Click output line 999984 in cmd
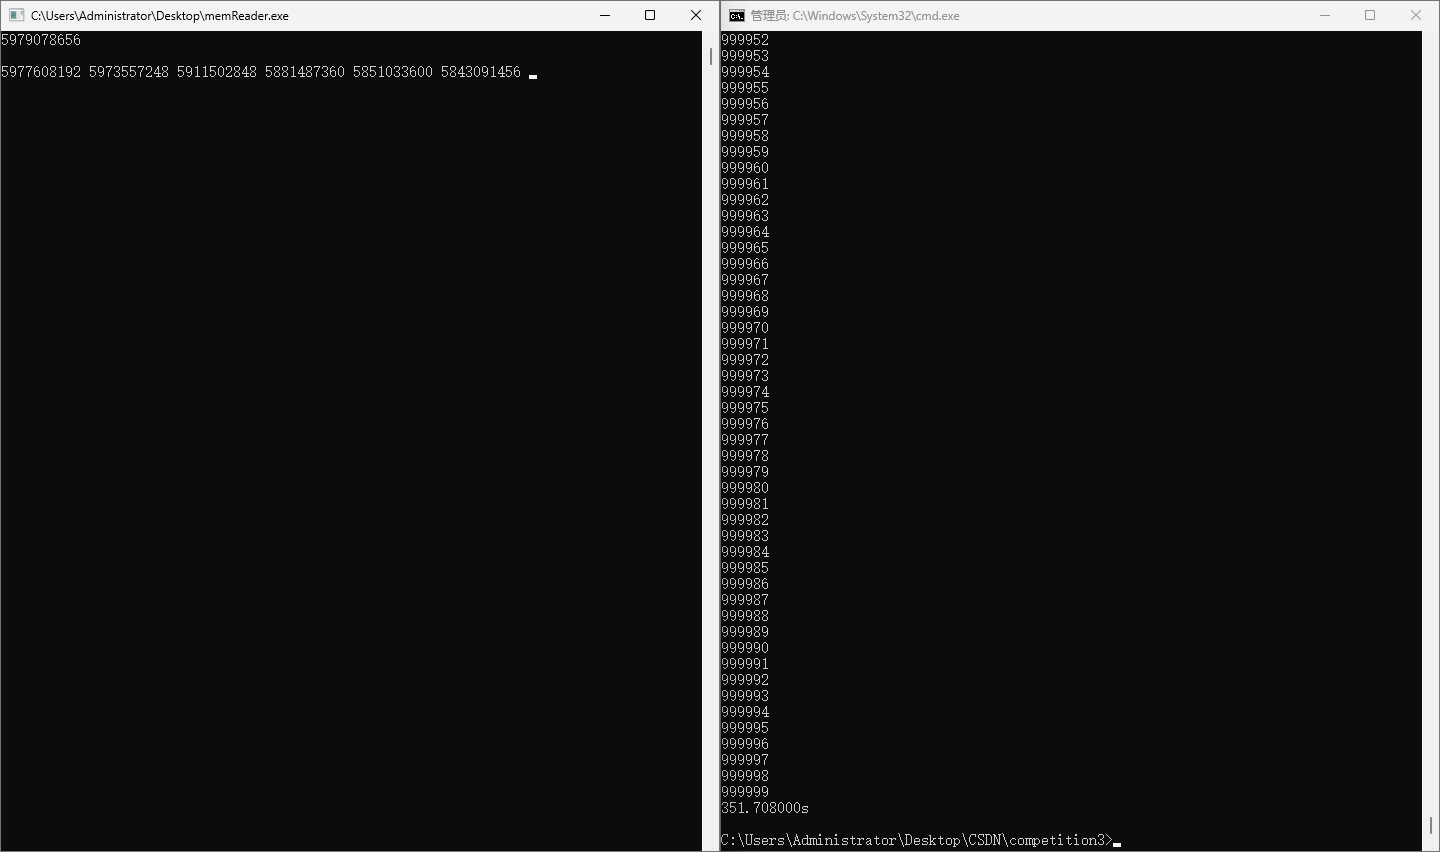The height and width of the screenshot is (852, 1440). (745, 552)
